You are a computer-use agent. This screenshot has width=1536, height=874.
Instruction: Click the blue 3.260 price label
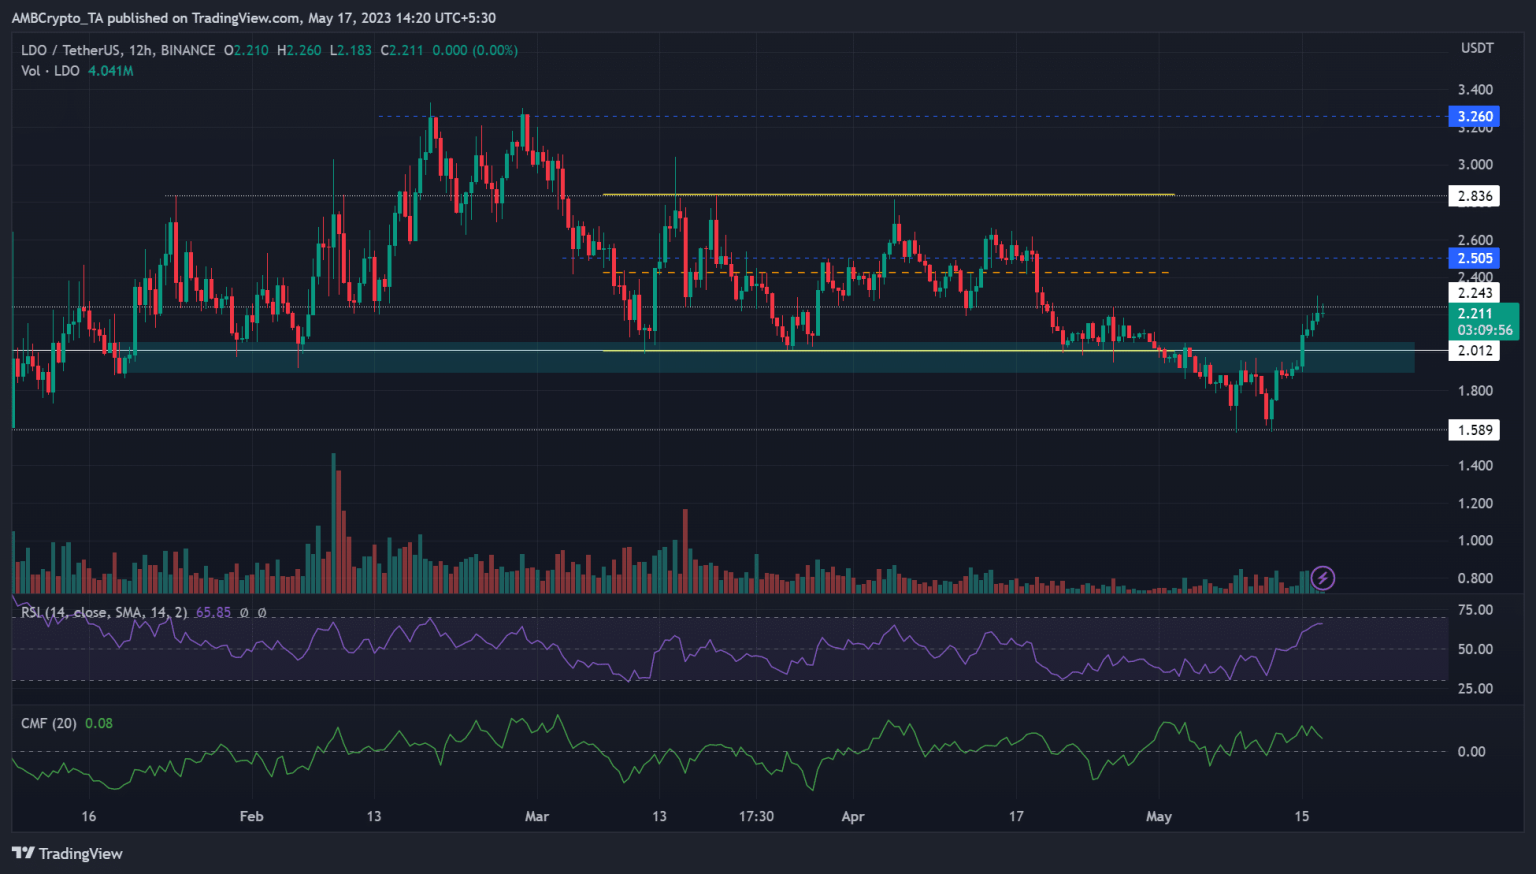[1474, 116]
